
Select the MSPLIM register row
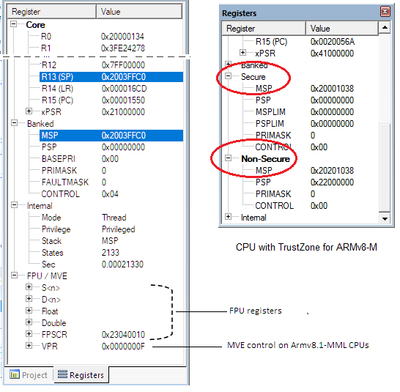(316, 112)
